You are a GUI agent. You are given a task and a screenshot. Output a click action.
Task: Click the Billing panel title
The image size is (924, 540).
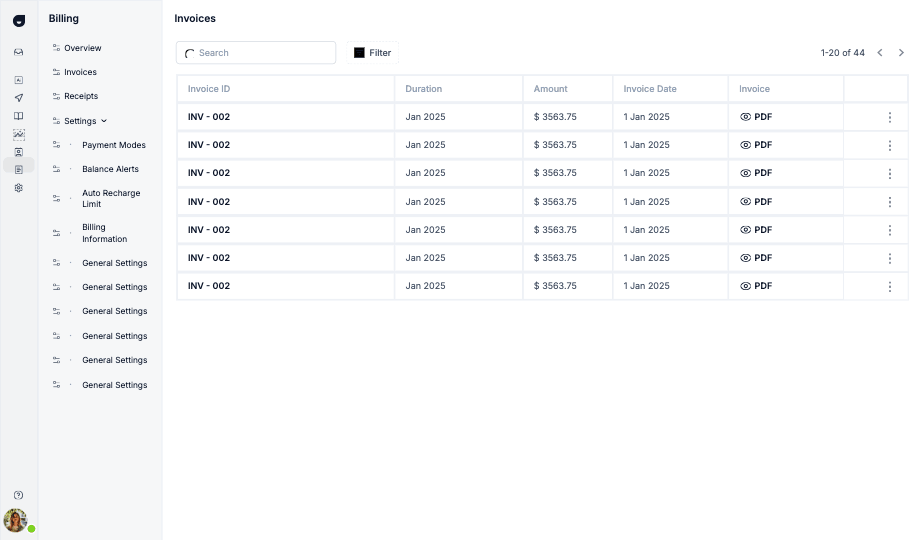click(x=64, y=18)
